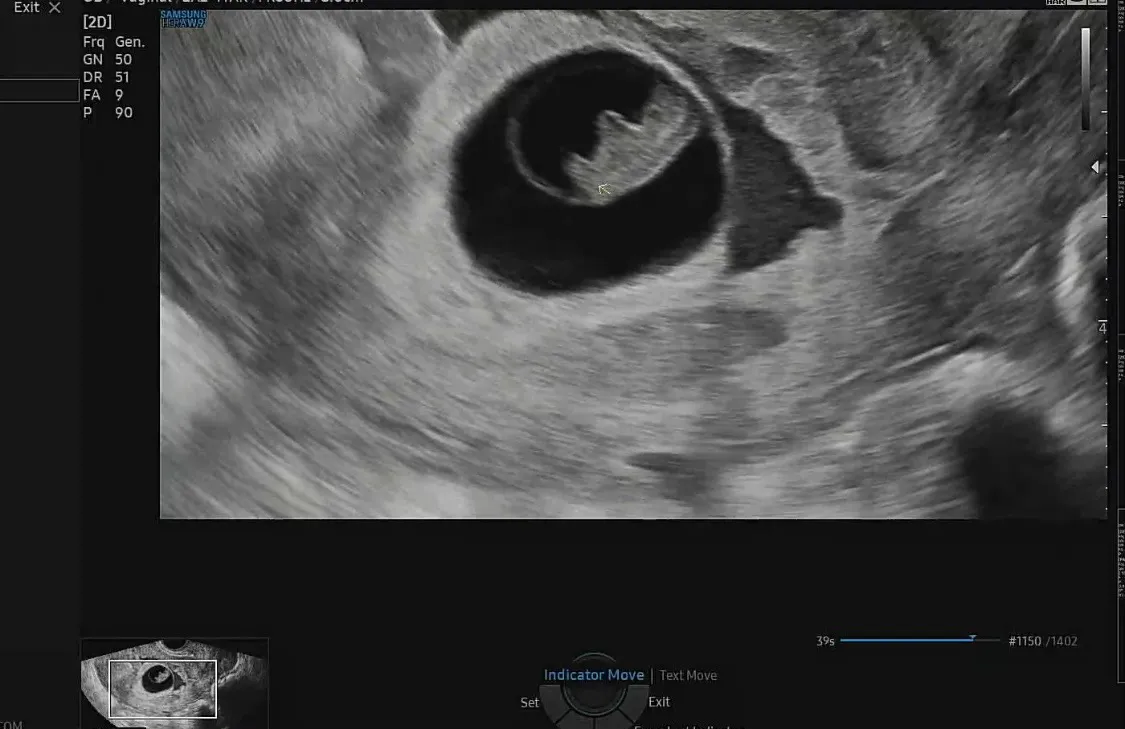Click the Frq Gen. frequency parameter

tap(113, 42)
